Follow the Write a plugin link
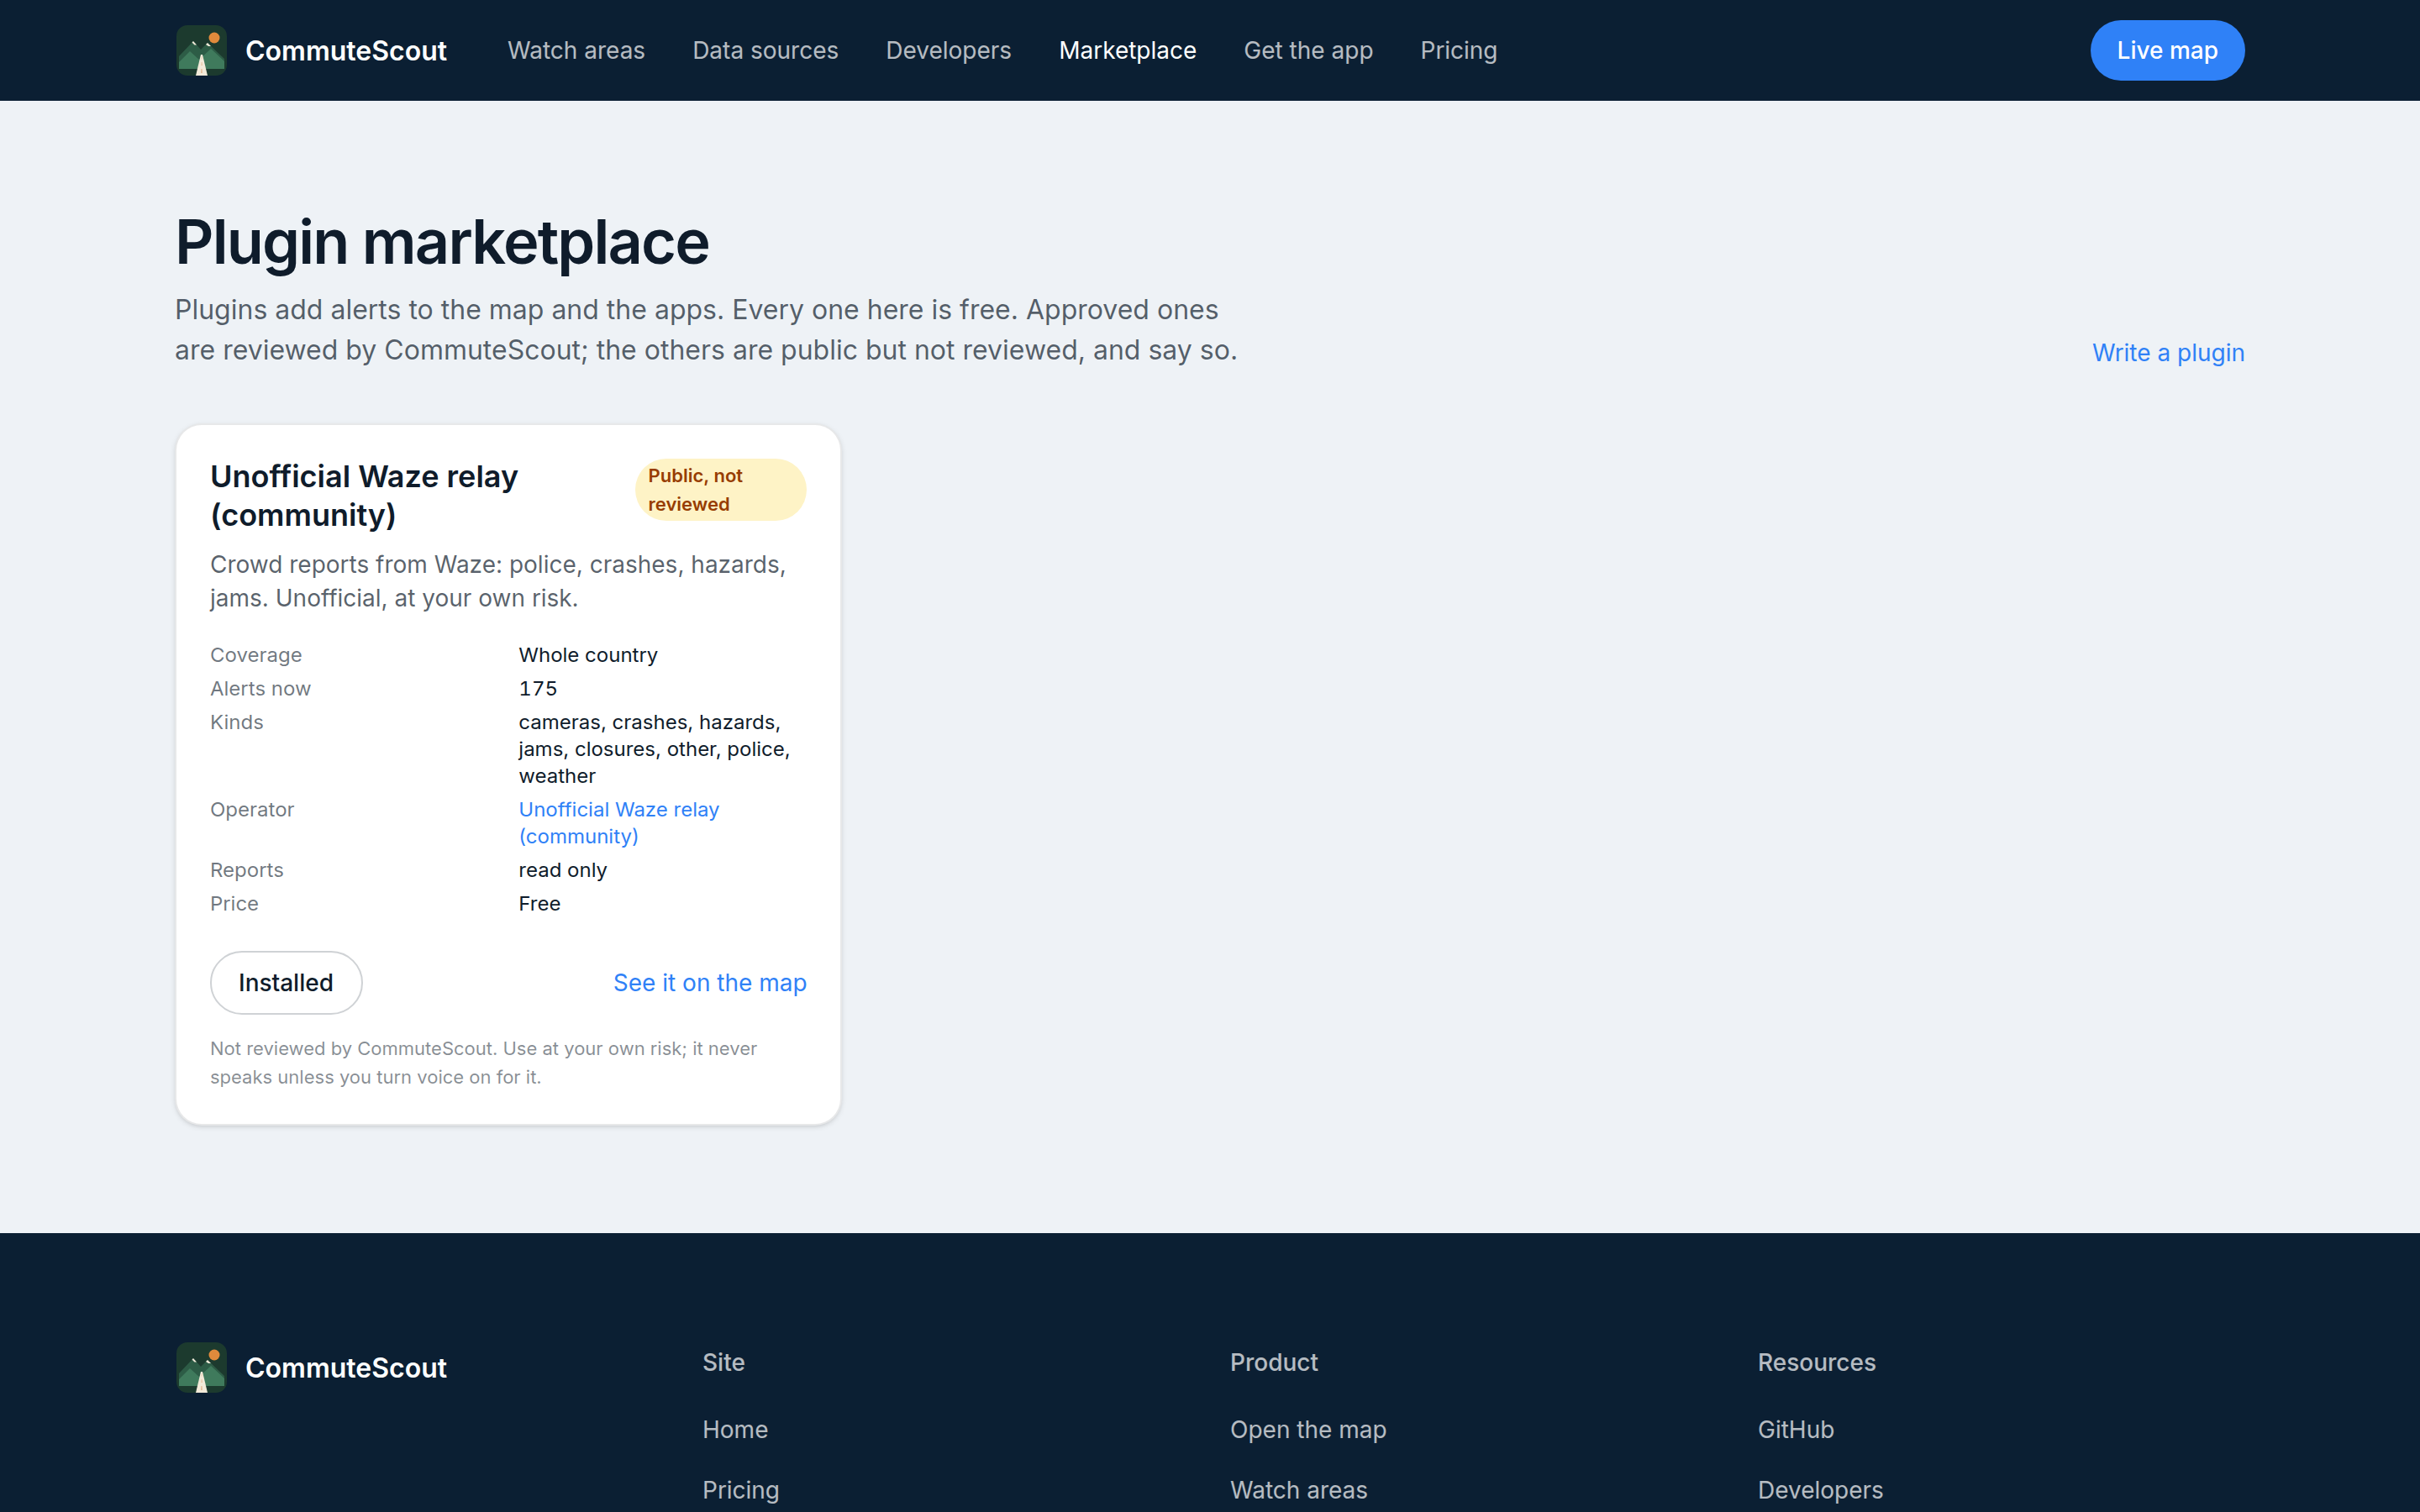Screen dimensions: 2420x1512 click(2168, 353)
